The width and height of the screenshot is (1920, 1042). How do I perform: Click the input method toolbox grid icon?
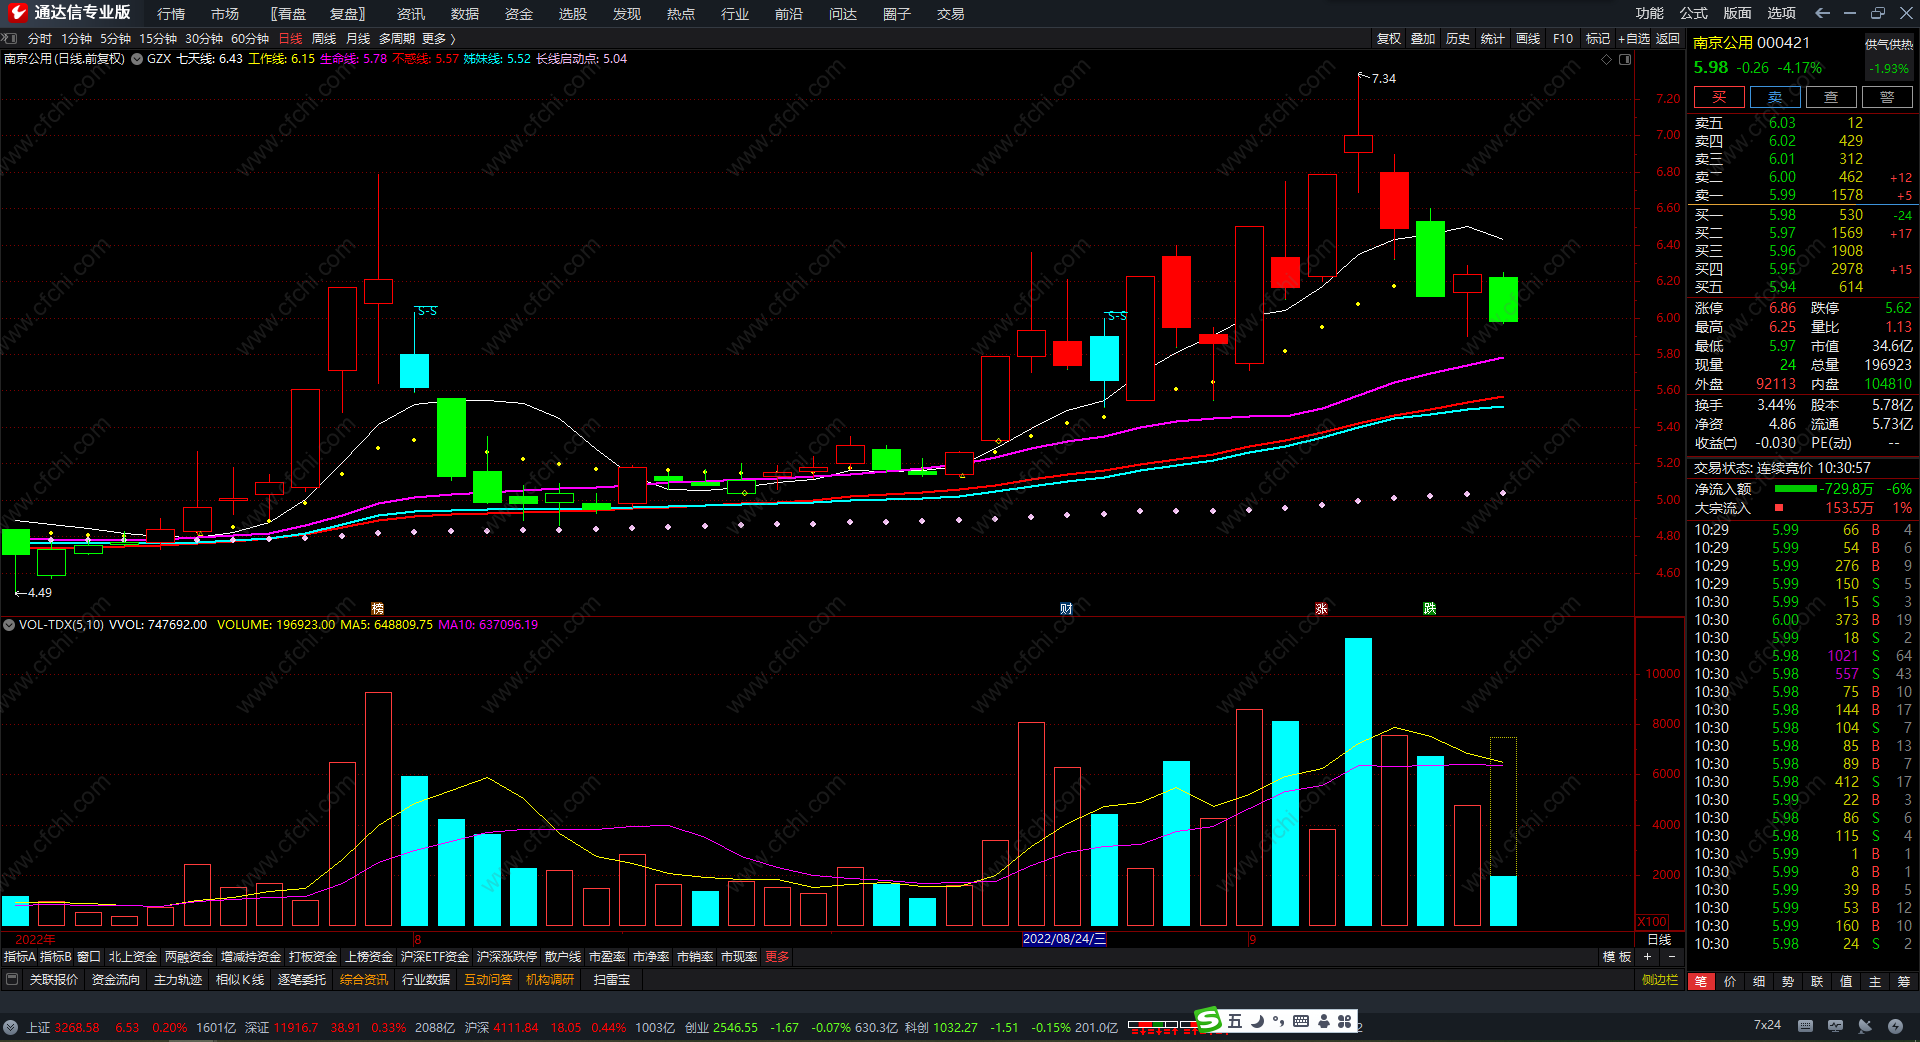(x=1345, y=1021)
